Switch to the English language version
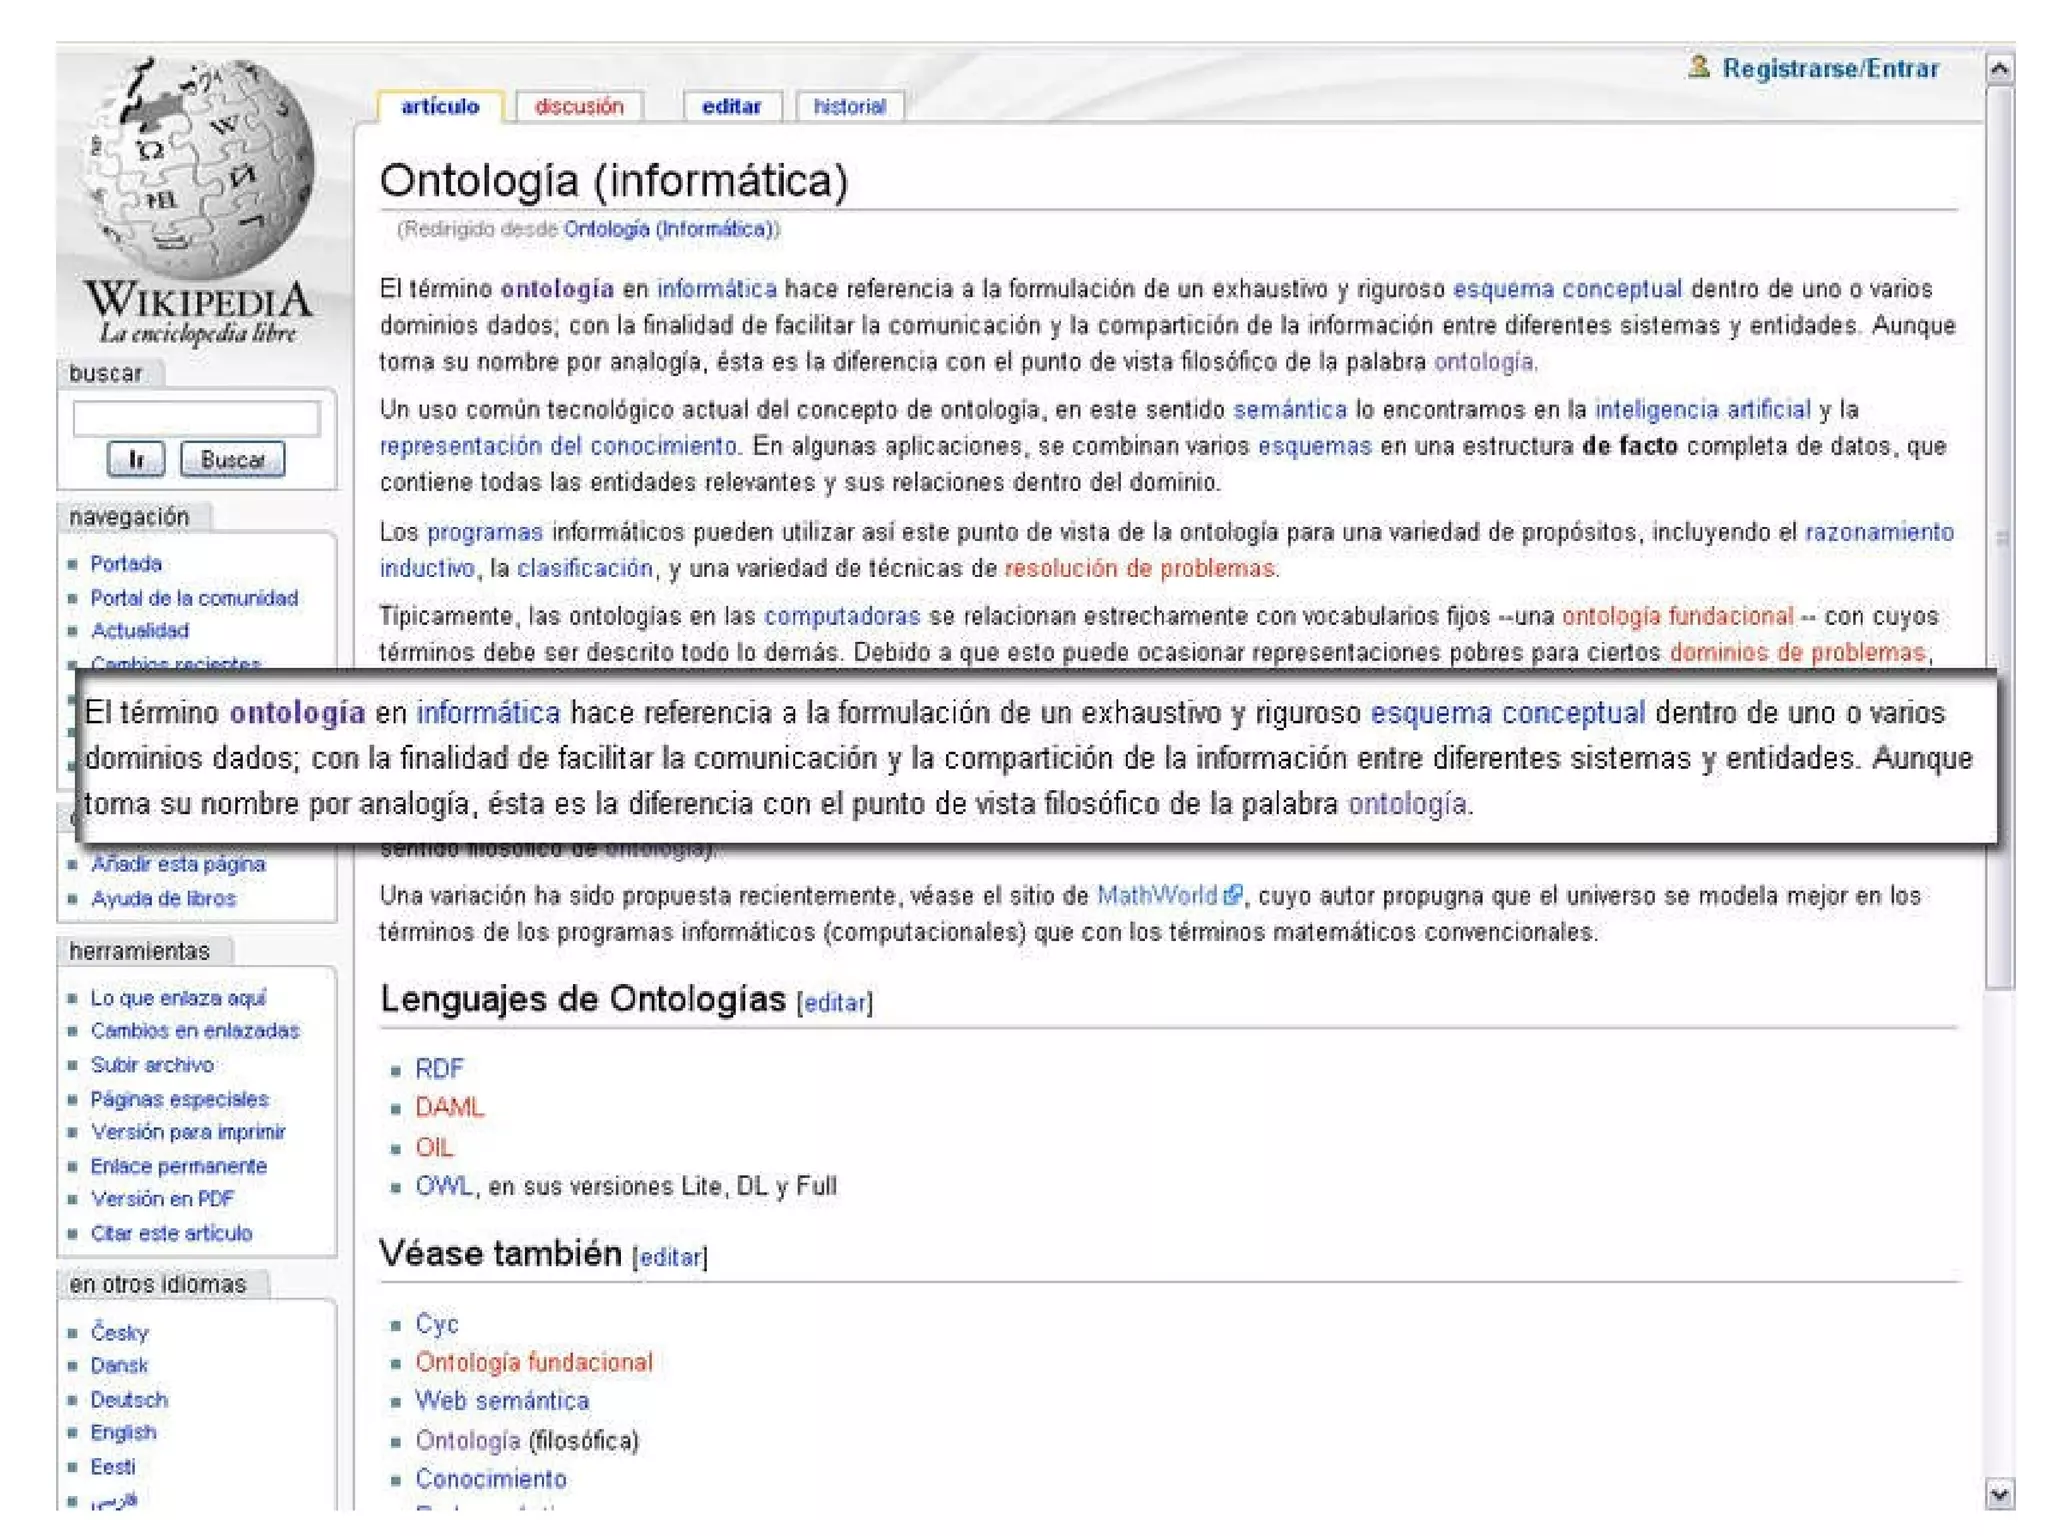This screenshot has height=1536, width=2048. 123,1432
